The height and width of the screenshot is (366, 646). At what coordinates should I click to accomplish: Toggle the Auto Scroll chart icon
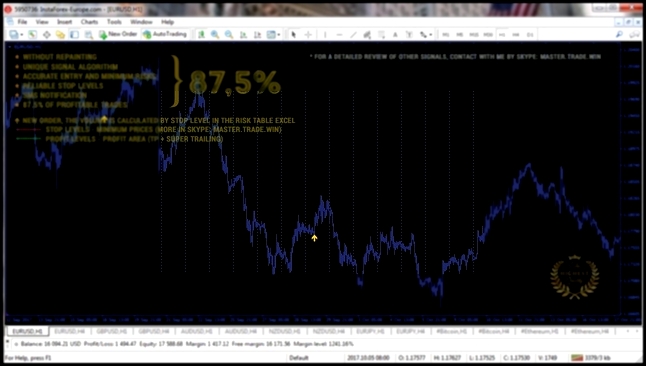click(x=243, y=35)
